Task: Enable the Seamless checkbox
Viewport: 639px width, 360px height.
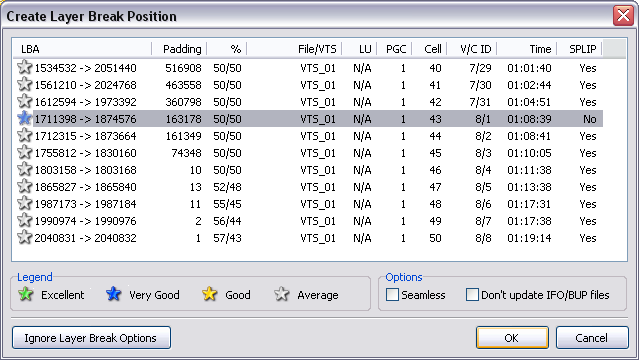Action: (392, 294)
